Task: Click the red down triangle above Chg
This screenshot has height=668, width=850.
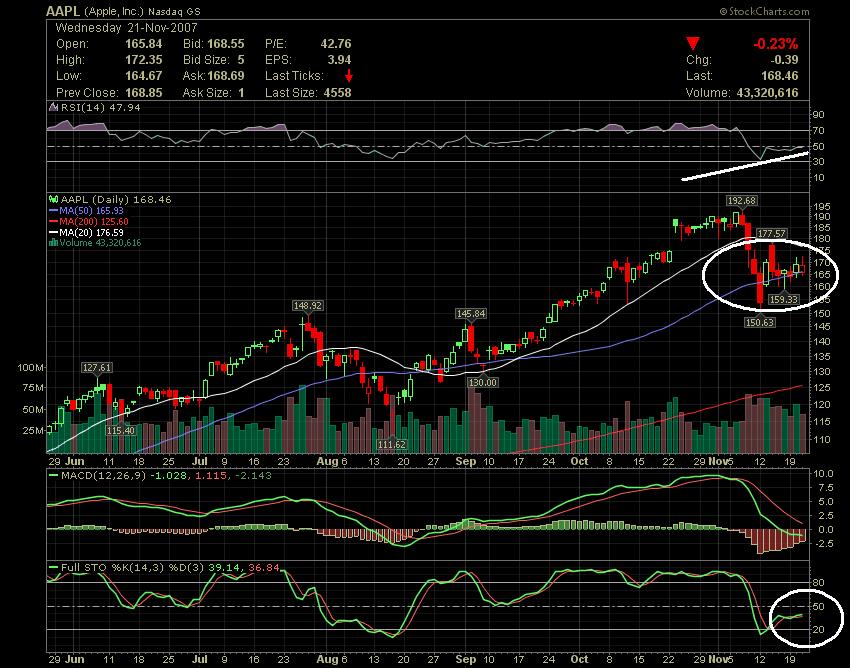Action: pyautogui.click(x=692, y=43)
